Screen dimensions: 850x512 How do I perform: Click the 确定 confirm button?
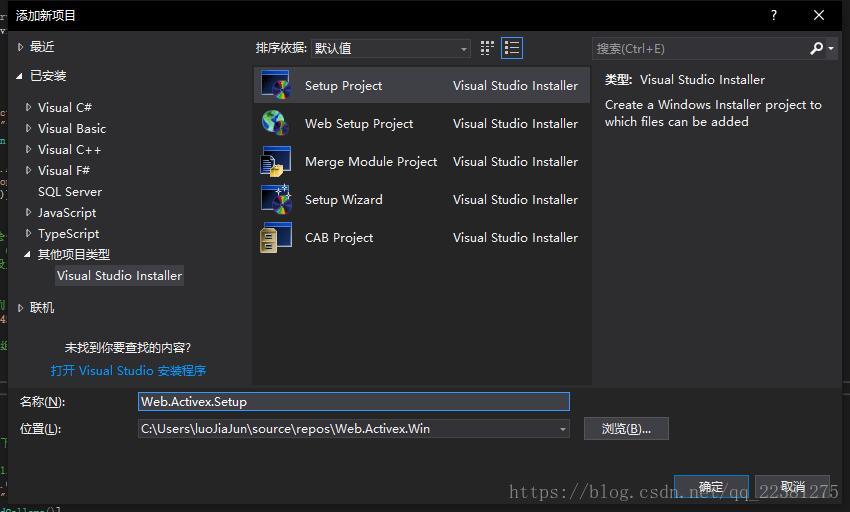(x=711, y=487)
